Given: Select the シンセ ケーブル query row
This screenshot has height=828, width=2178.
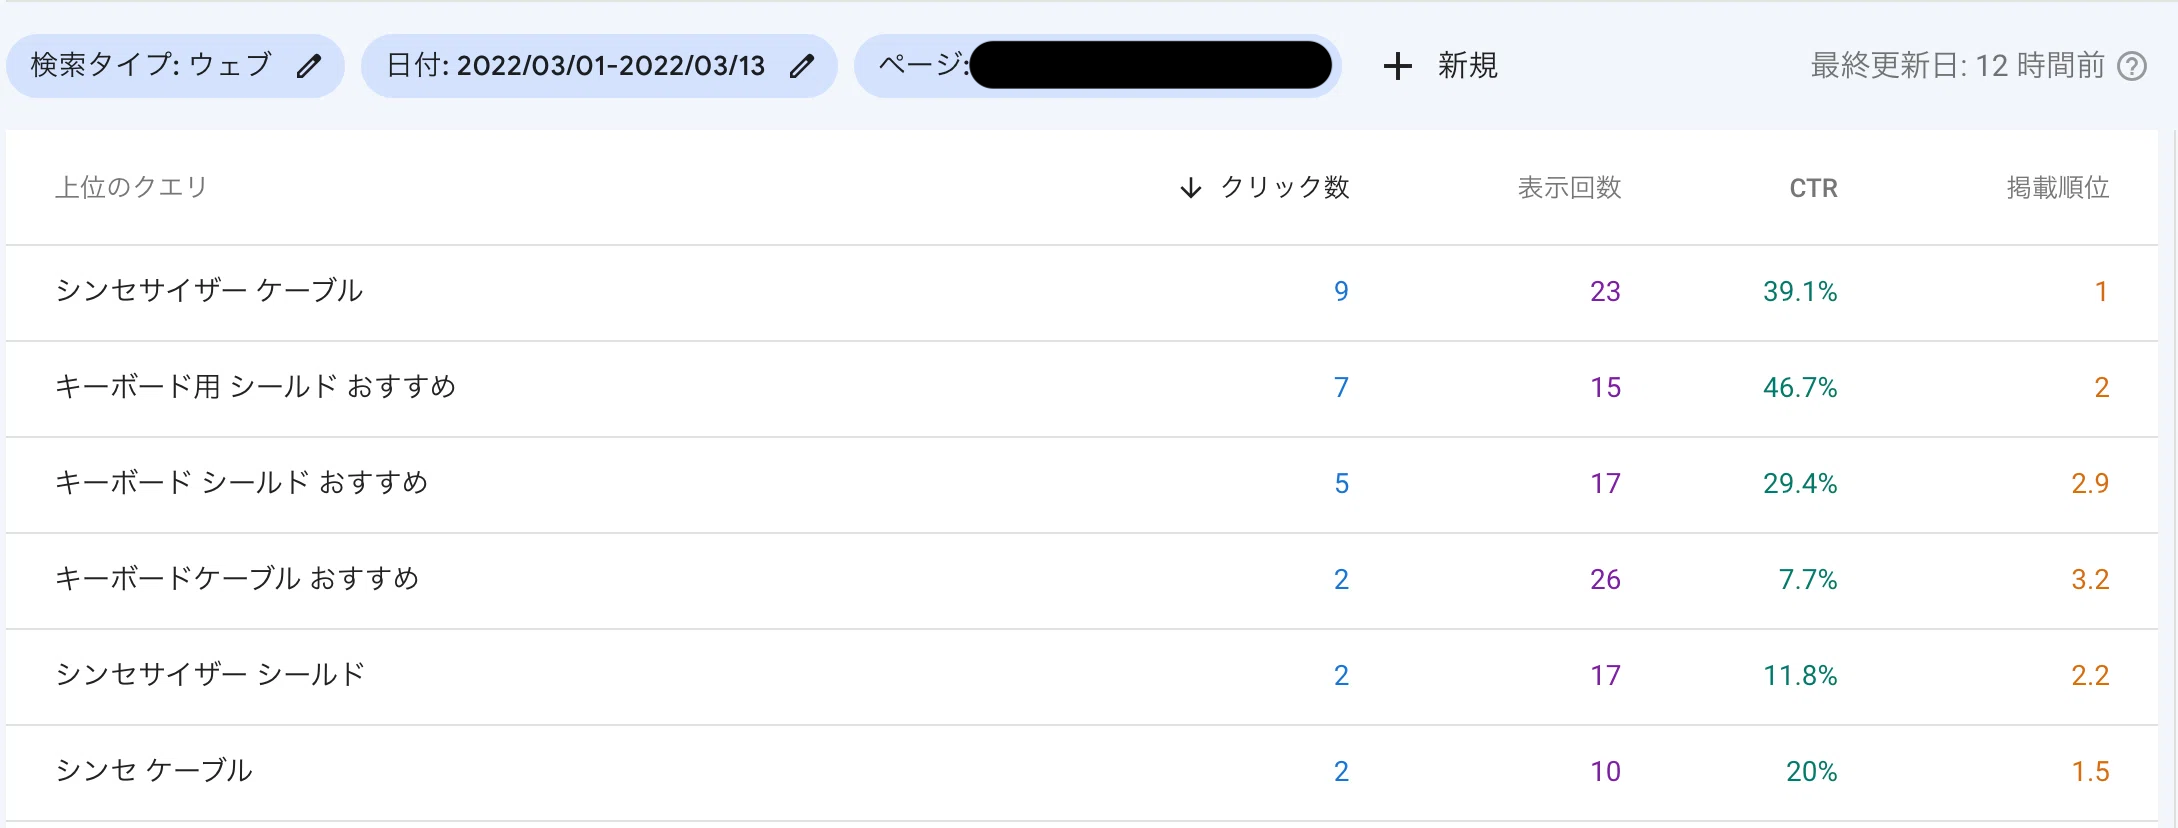Looking at the screenshot, I should pos(1082,772).
